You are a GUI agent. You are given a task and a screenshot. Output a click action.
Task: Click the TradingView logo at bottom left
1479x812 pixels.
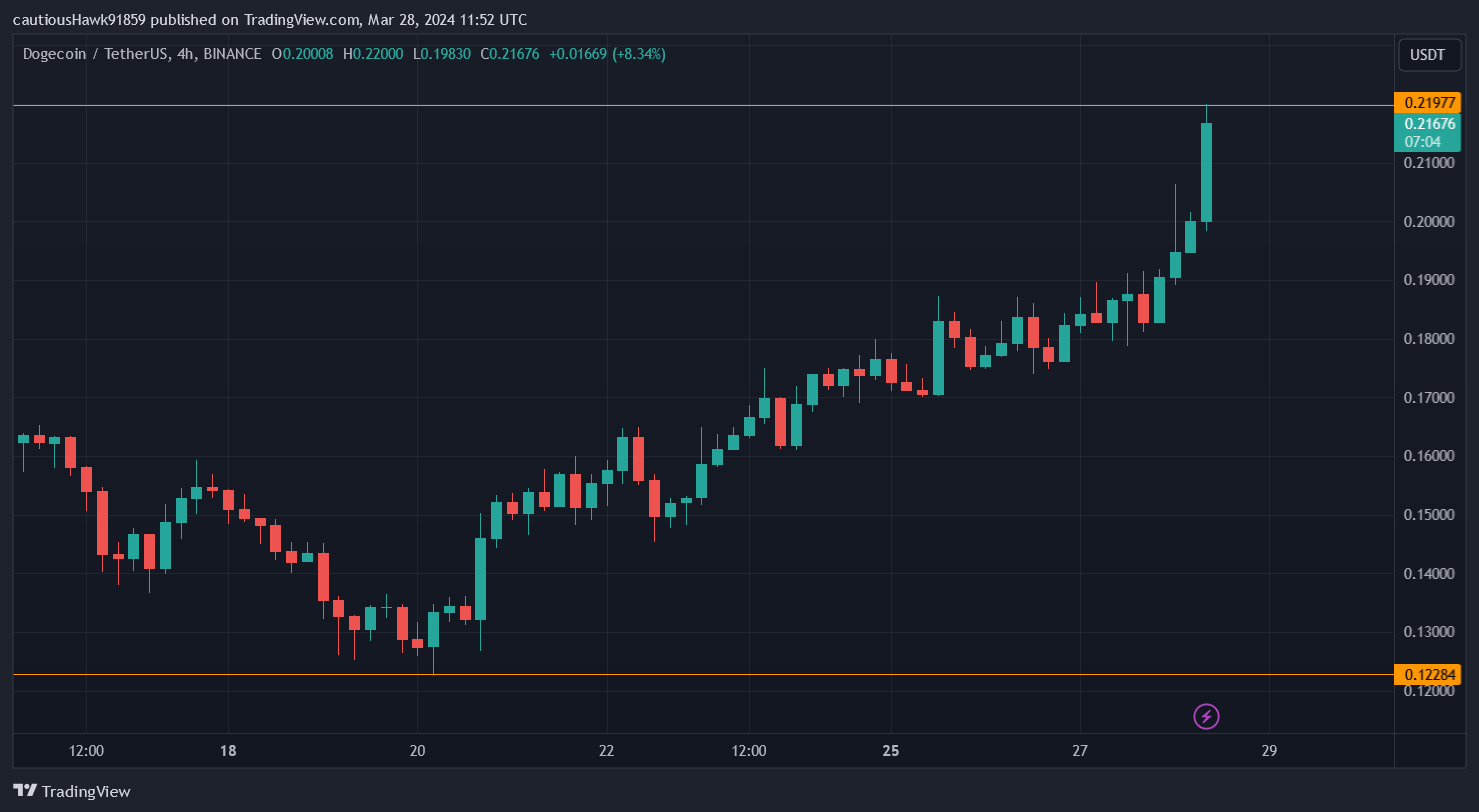click(x=70, y=791)
